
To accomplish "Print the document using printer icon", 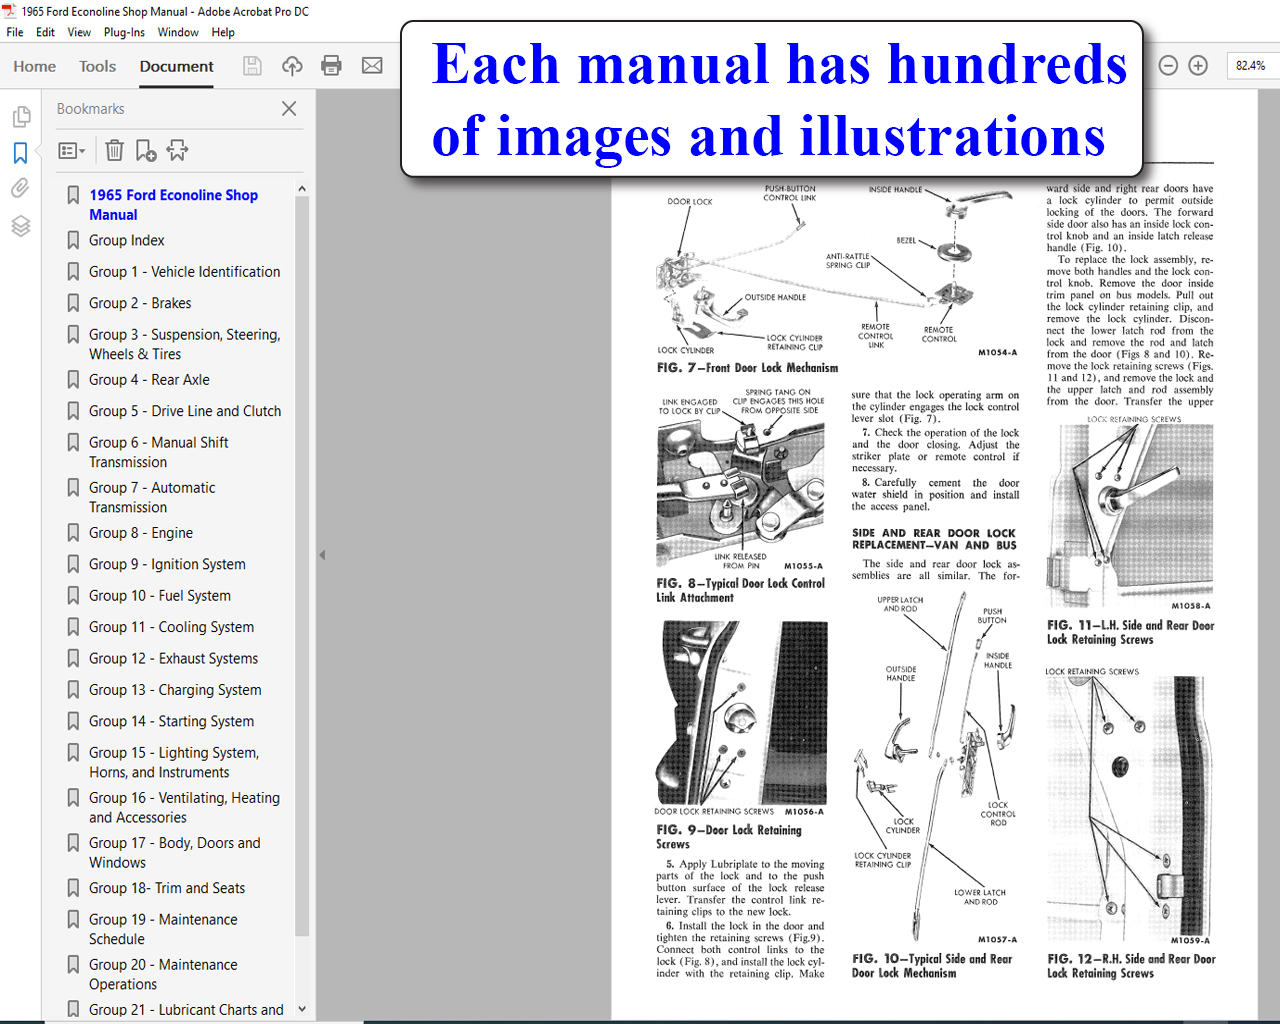I will pyautogui.click(x=331, y=66).
